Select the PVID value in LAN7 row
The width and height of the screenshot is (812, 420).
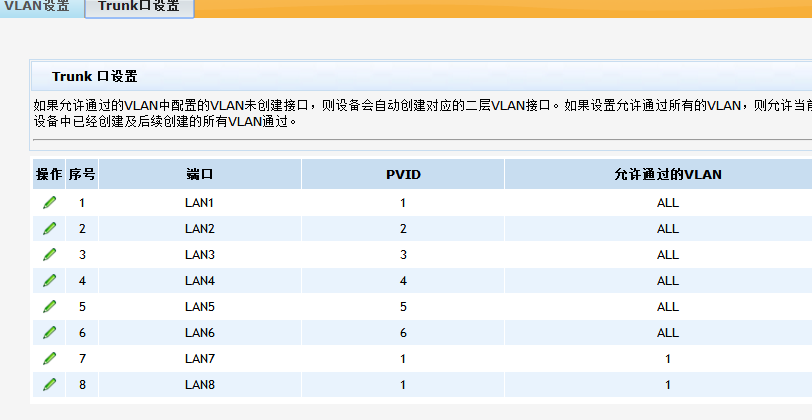(x=403, y=358)
